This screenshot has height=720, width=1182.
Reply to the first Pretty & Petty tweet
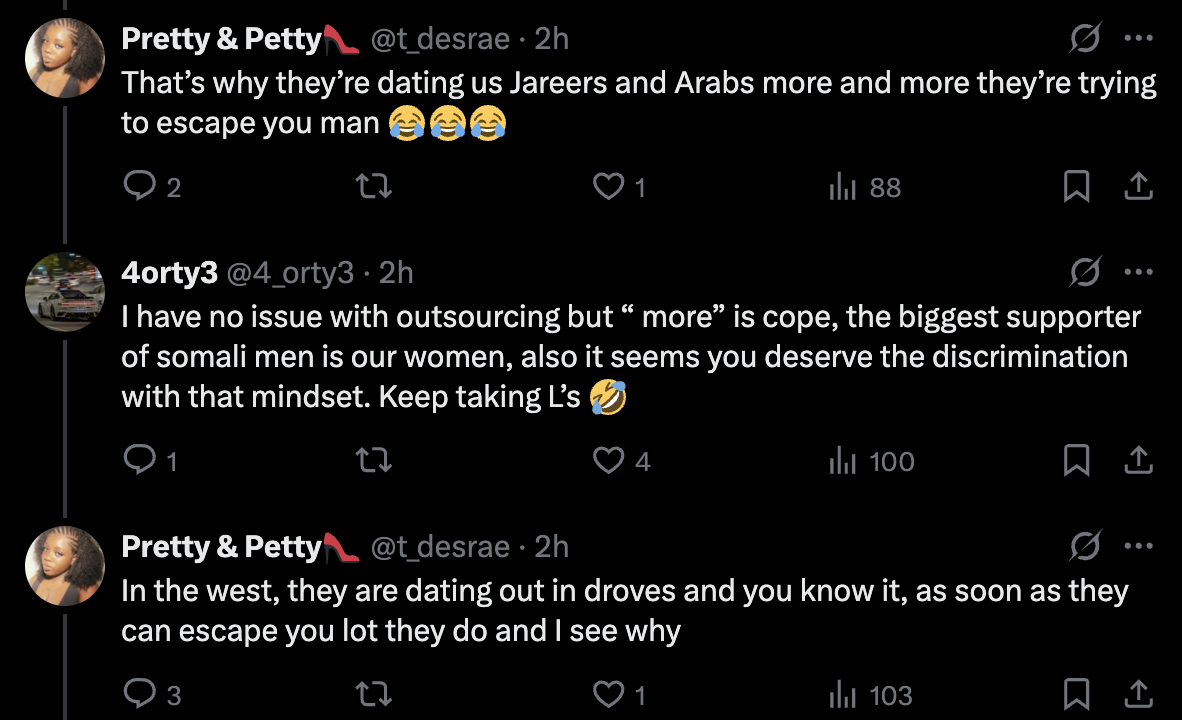click(x=139, y=187)
